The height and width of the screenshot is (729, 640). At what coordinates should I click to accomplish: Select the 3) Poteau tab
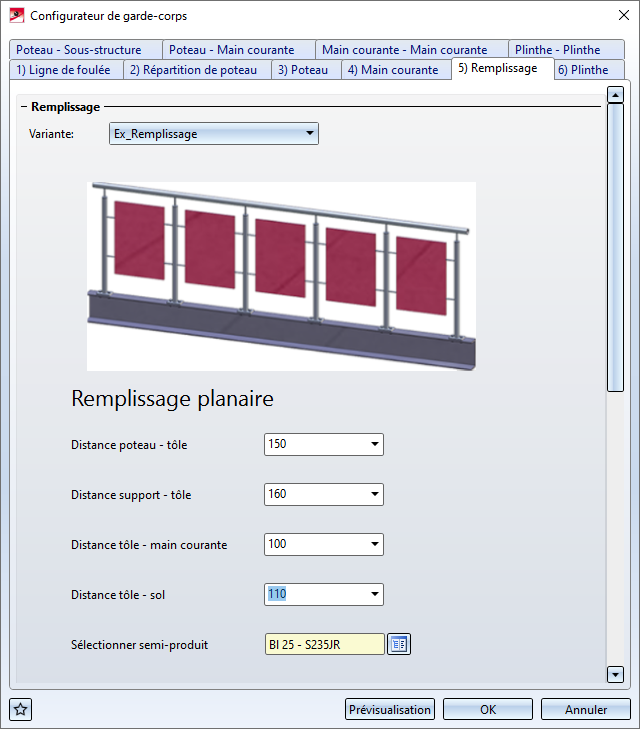click(306, 70)
